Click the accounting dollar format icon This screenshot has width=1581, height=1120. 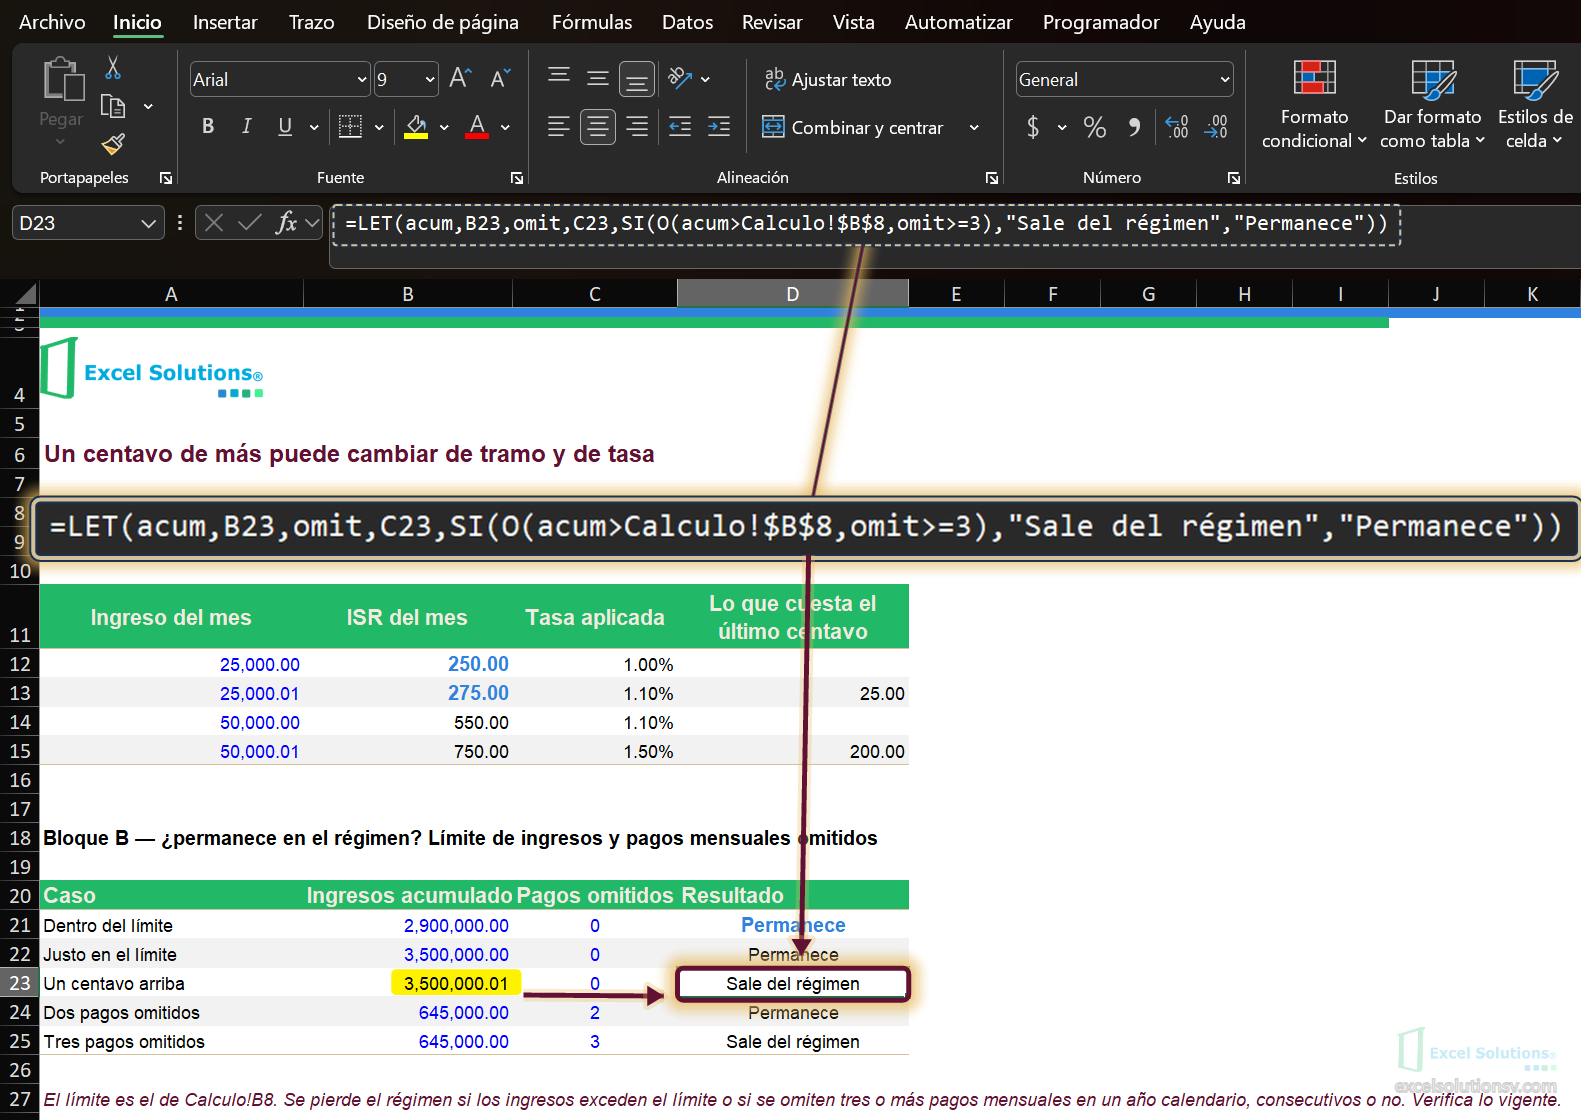point(1033,127)
